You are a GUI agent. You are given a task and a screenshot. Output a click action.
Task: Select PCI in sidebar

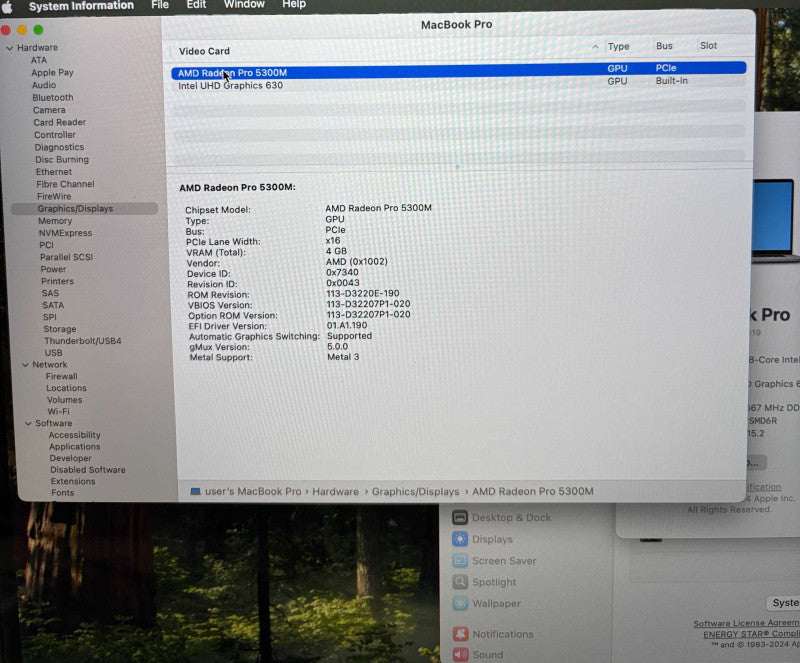(x=46, y=245)
